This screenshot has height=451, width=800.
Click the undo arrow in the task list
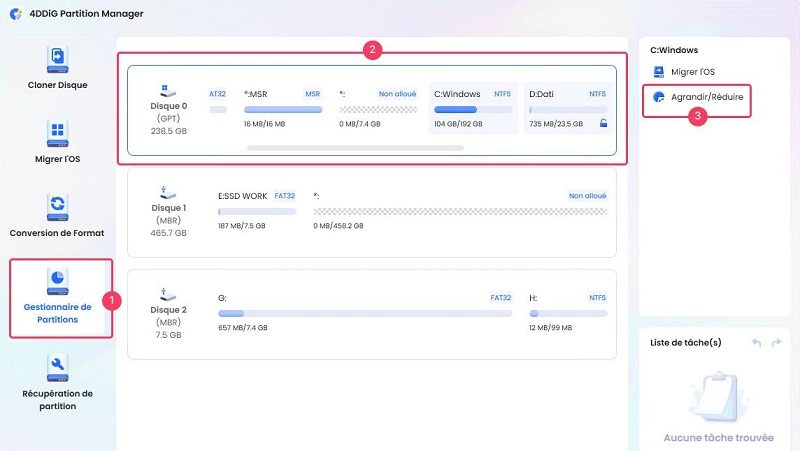[x=757, y=343]
